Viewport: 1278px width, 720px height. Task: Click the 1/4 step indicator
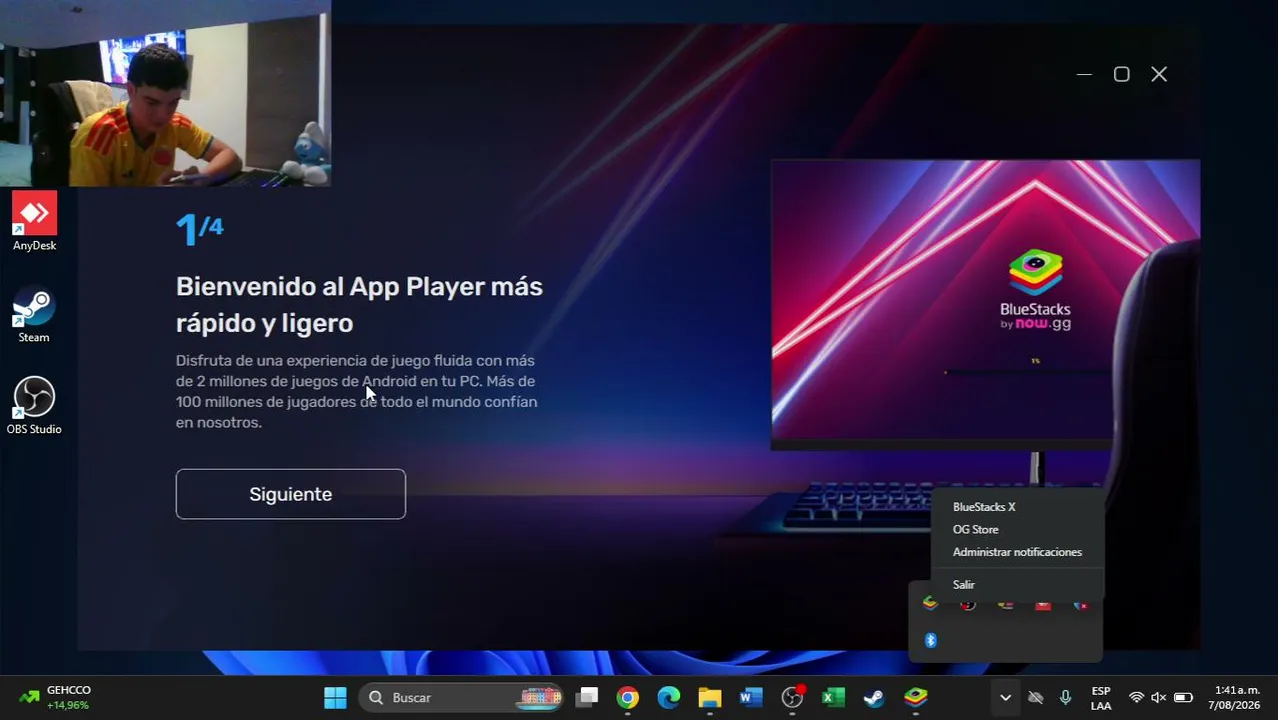click(200, 229)
